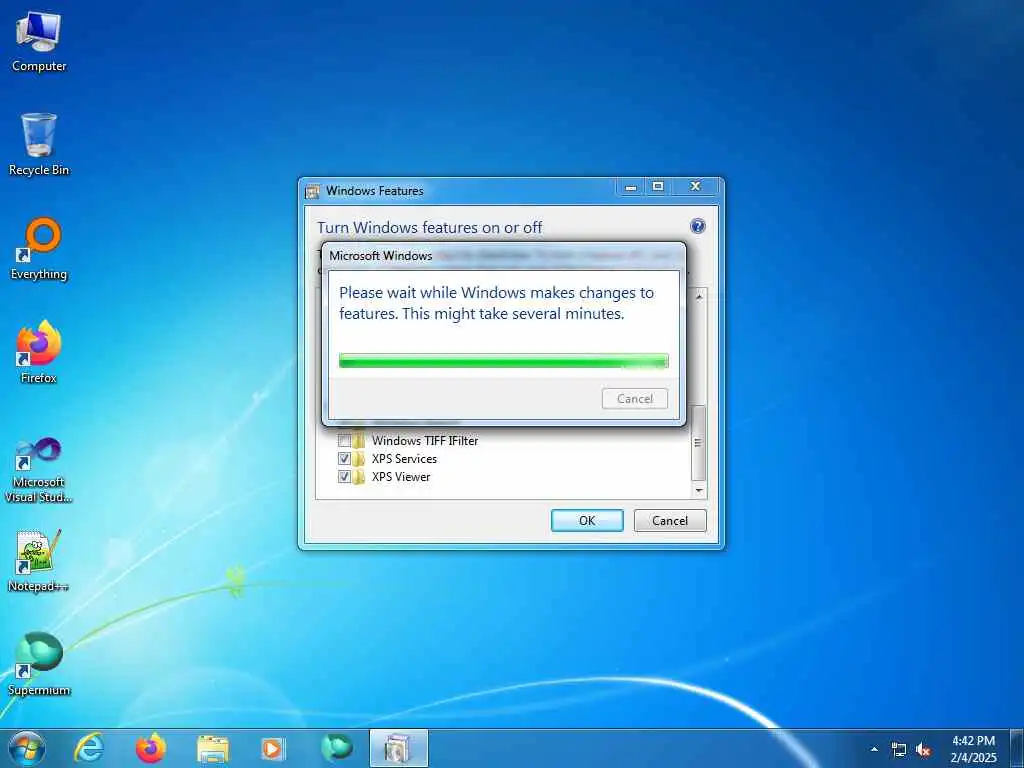Open the Computer desktop icon

tap(39, 41)
